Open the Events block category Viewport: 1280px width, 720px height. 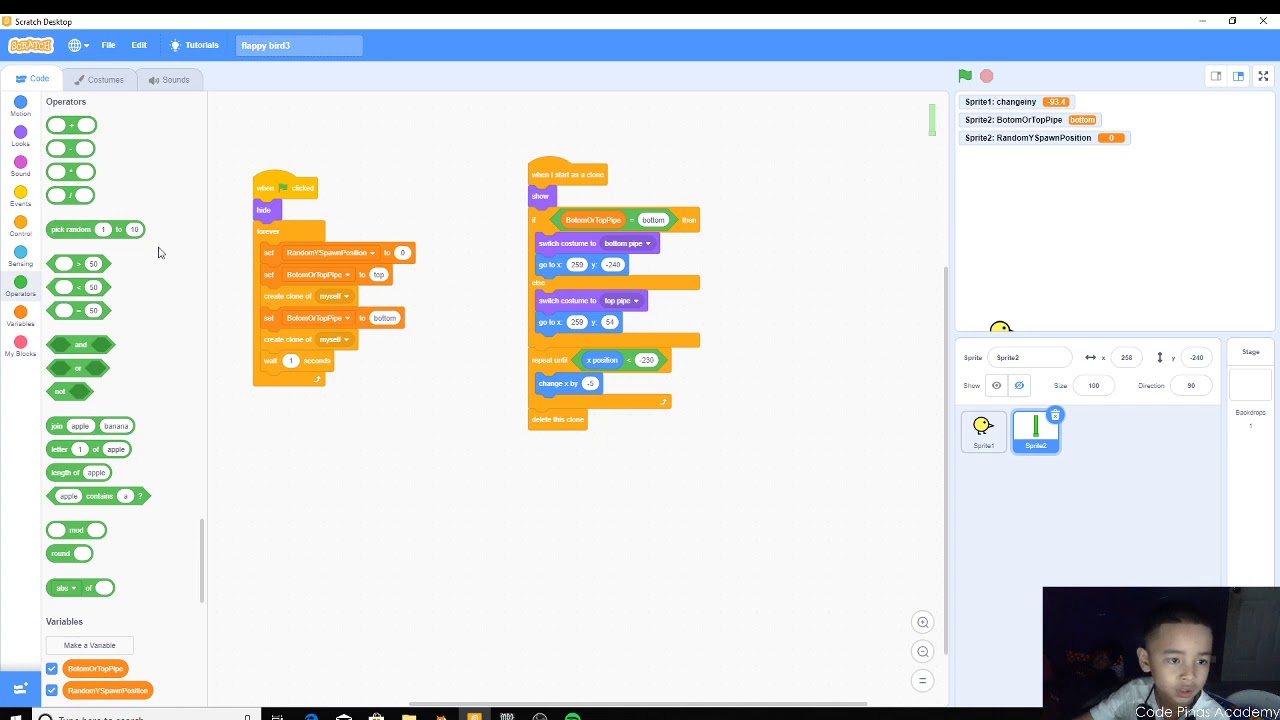point(20,196)
